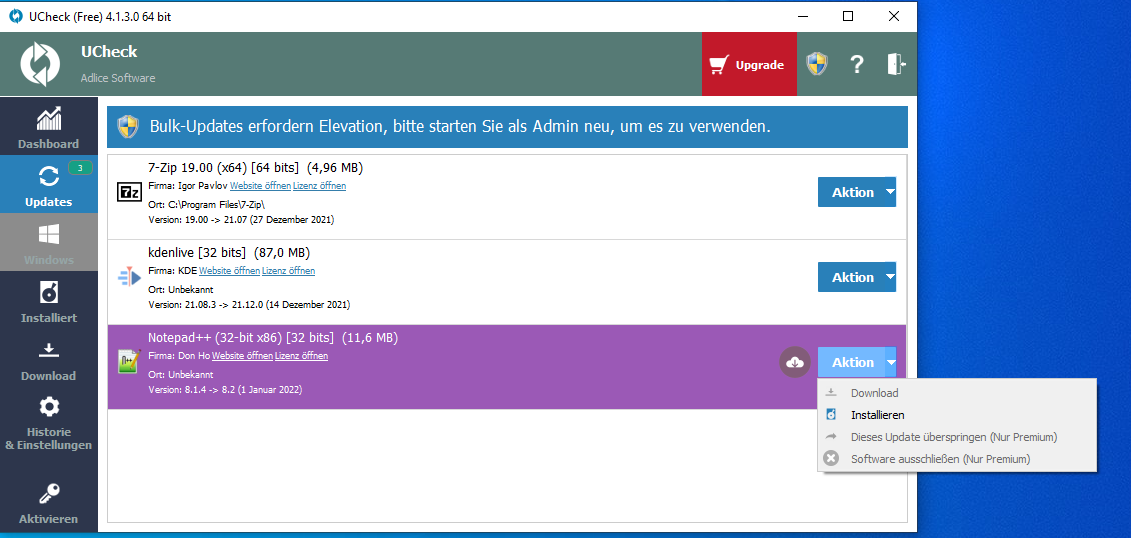Collapse the Aktion dropdown arrow for Notepad++
This screenshot has width=1131, height=538.
pyautogui.click(x=891, y=362)
